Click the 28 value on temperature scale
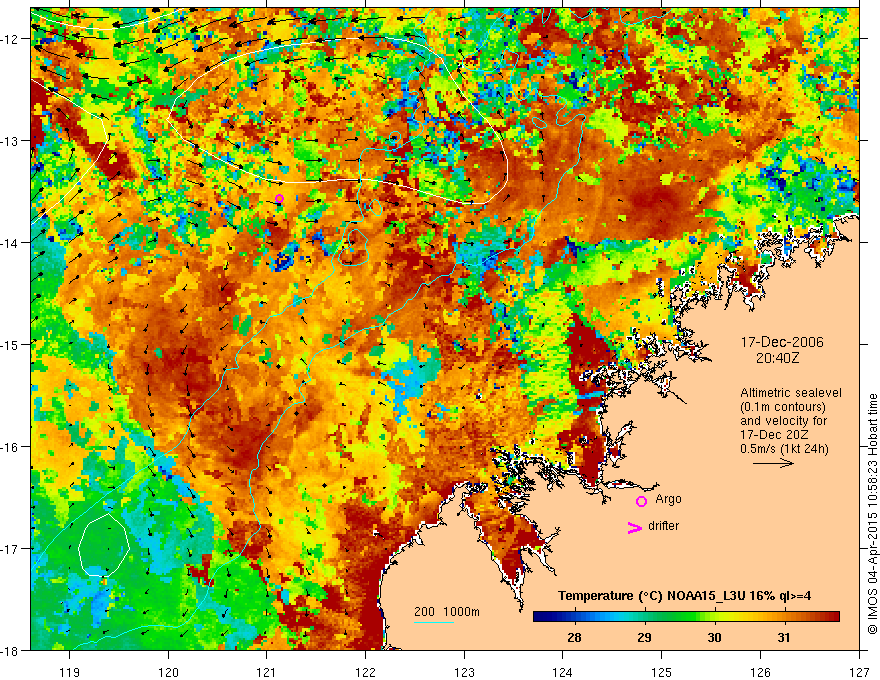Screen dimensions: 880x680 (x=574, y=637)
